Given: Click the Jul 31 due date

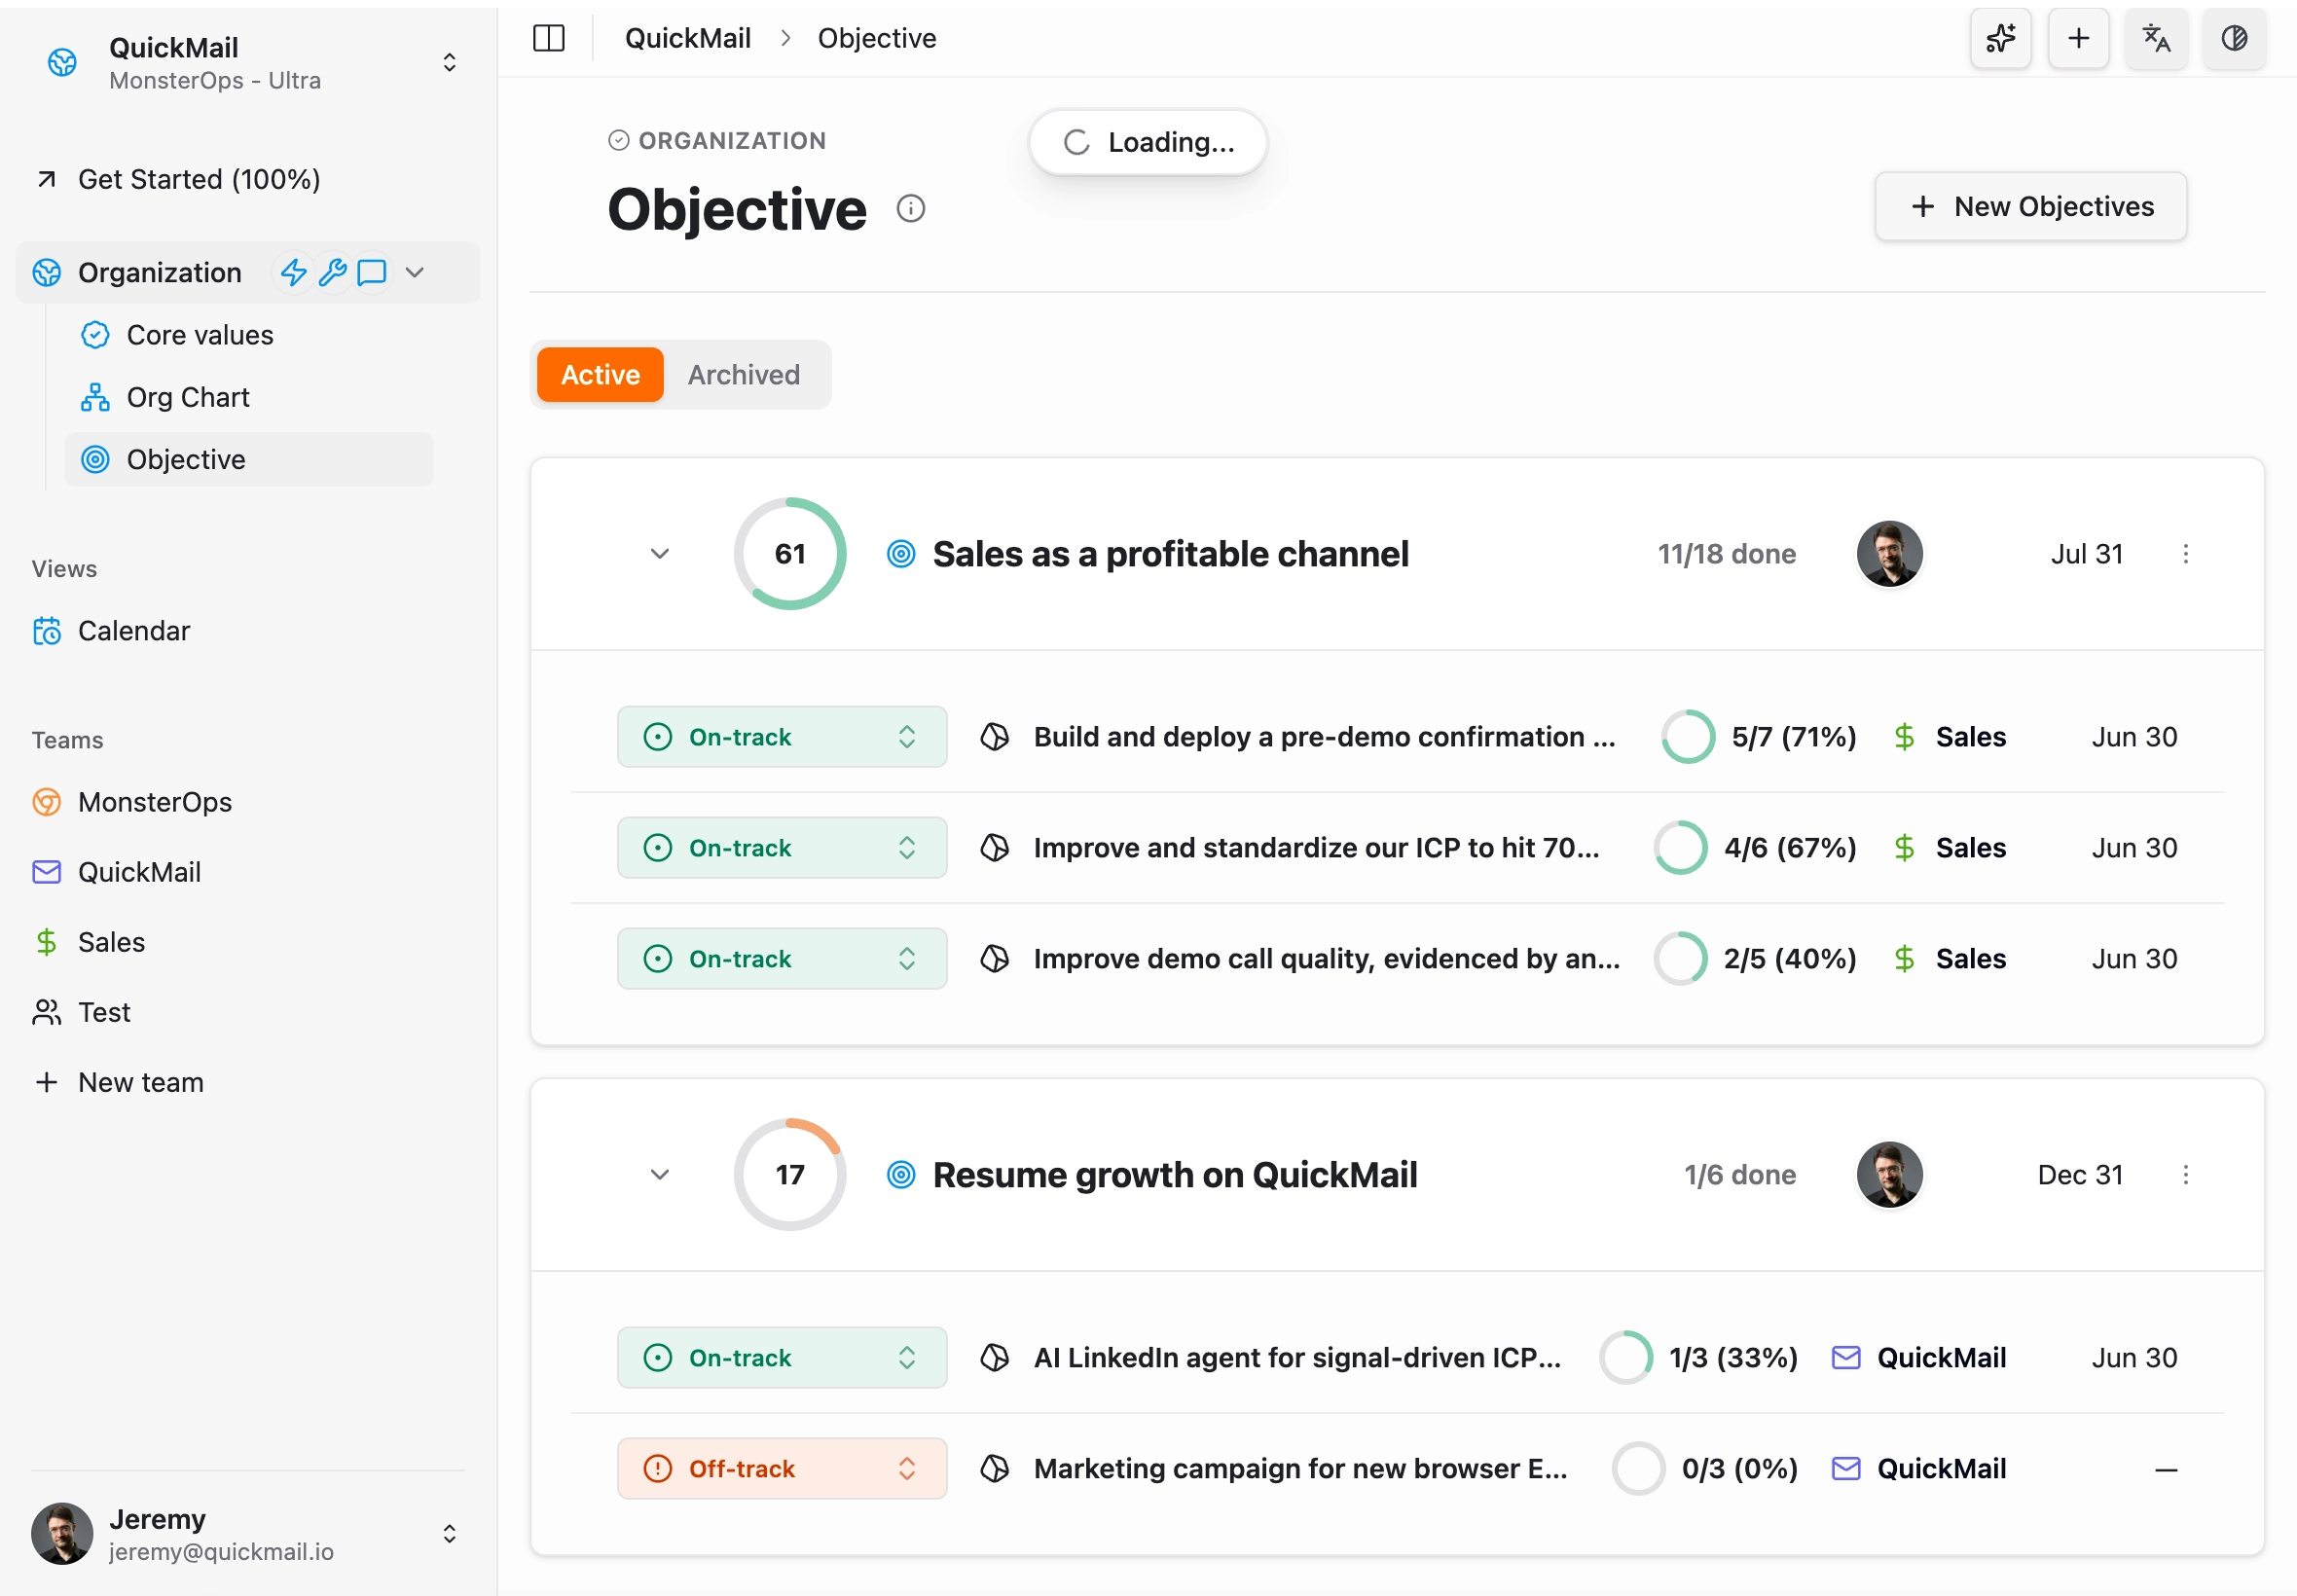Looking at the screenshot, I should point(2086,553).
